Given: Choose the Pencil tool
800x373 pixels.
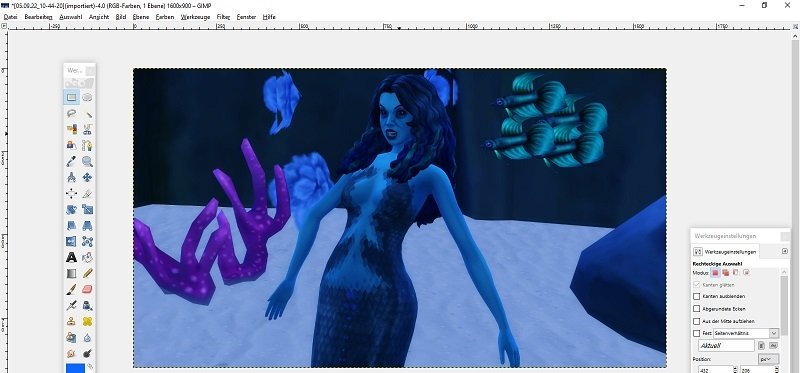Looking at the screenshot, I should tap(88, 273).
